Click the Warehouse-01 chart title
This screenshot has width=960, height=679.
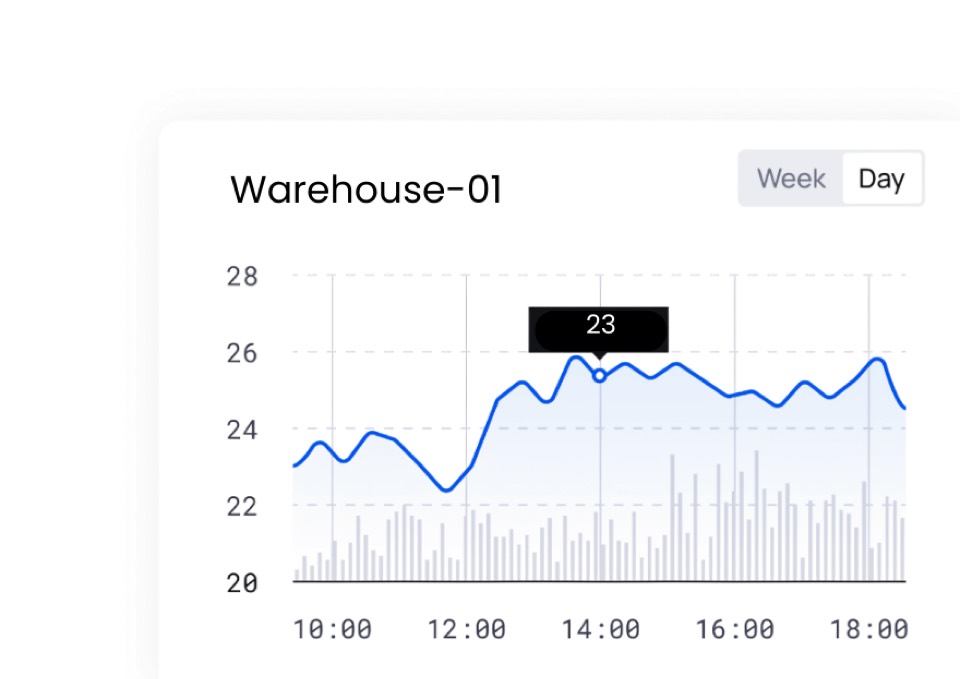[x=366, y=189]
